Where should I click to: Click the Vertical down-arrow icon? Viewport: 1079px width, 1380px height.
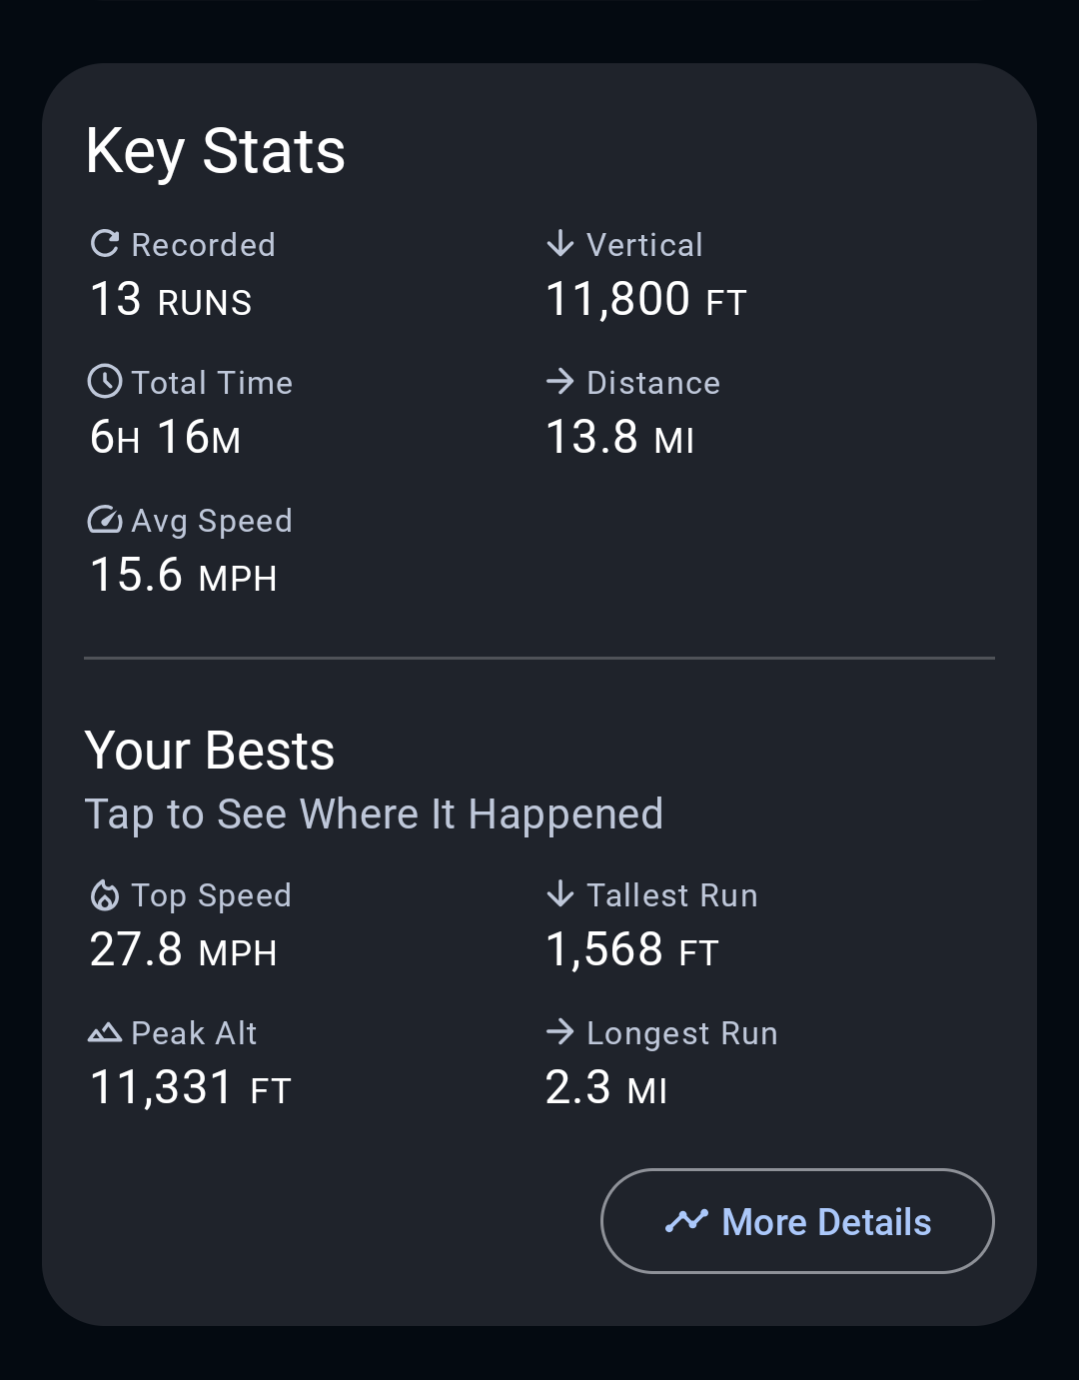(560, 244)
